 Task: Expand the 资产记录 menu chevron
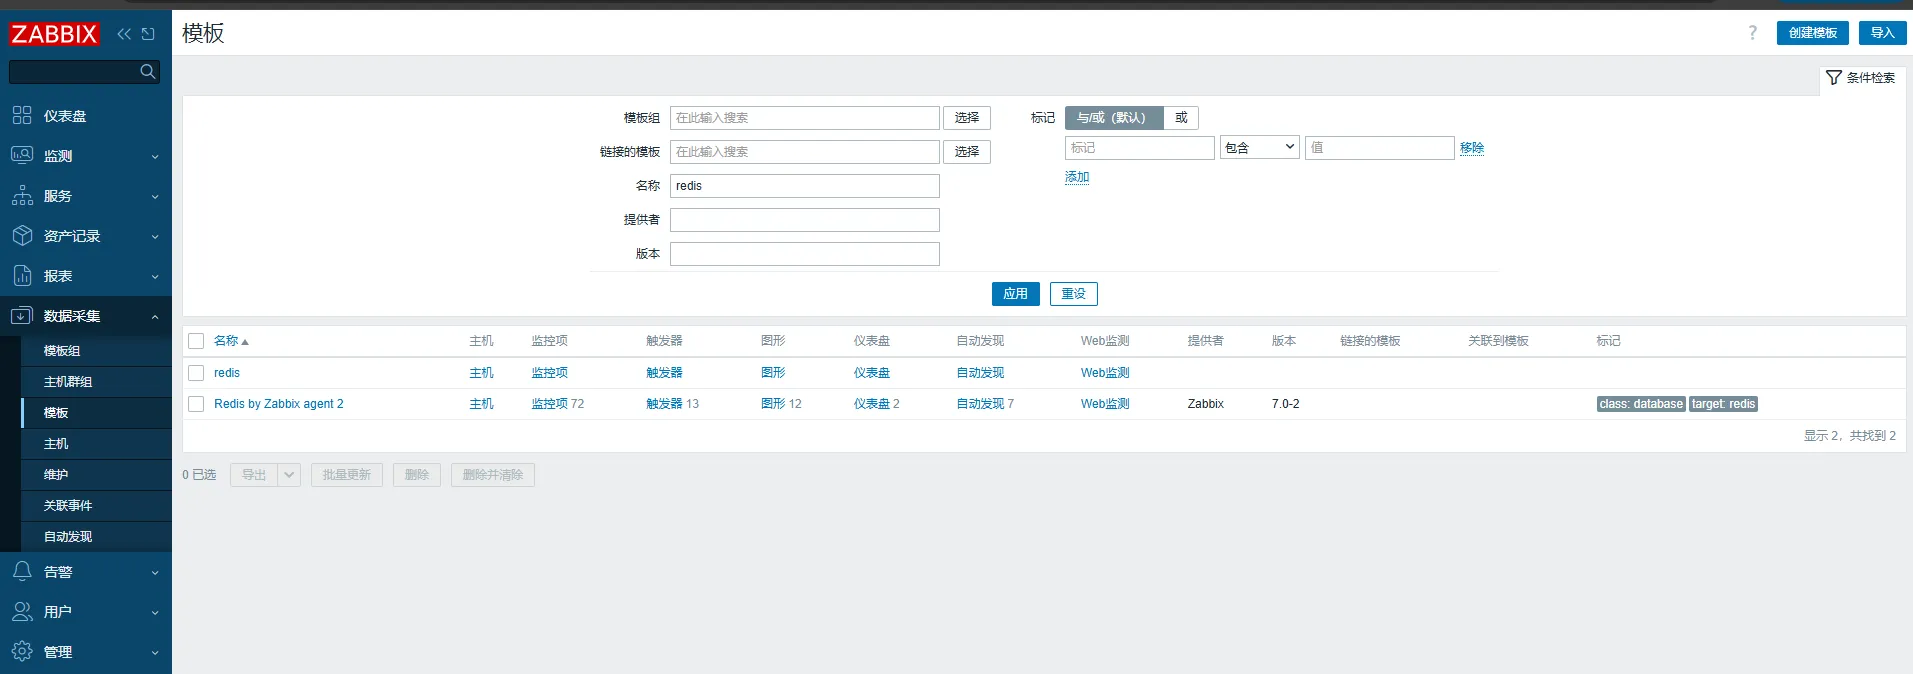(x=155, y=236)
